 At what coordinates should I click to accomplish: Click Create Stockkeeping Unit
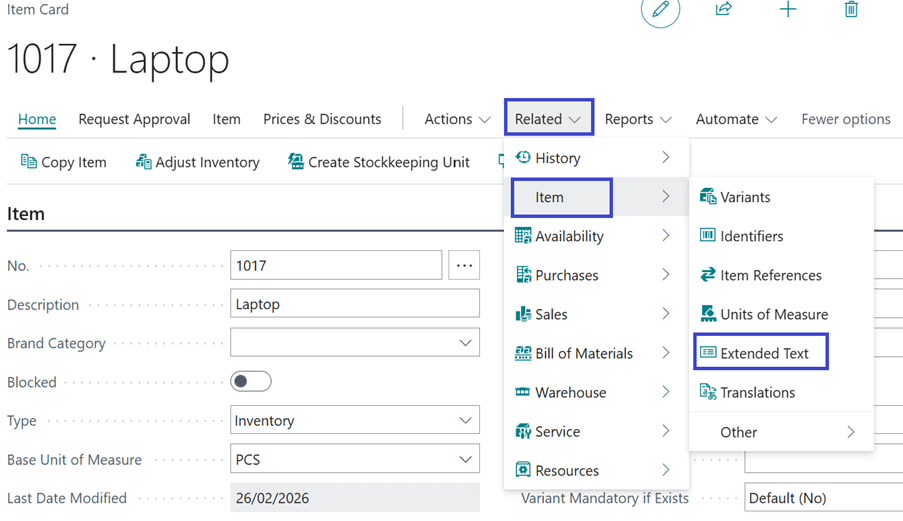[x=378, y=162]
